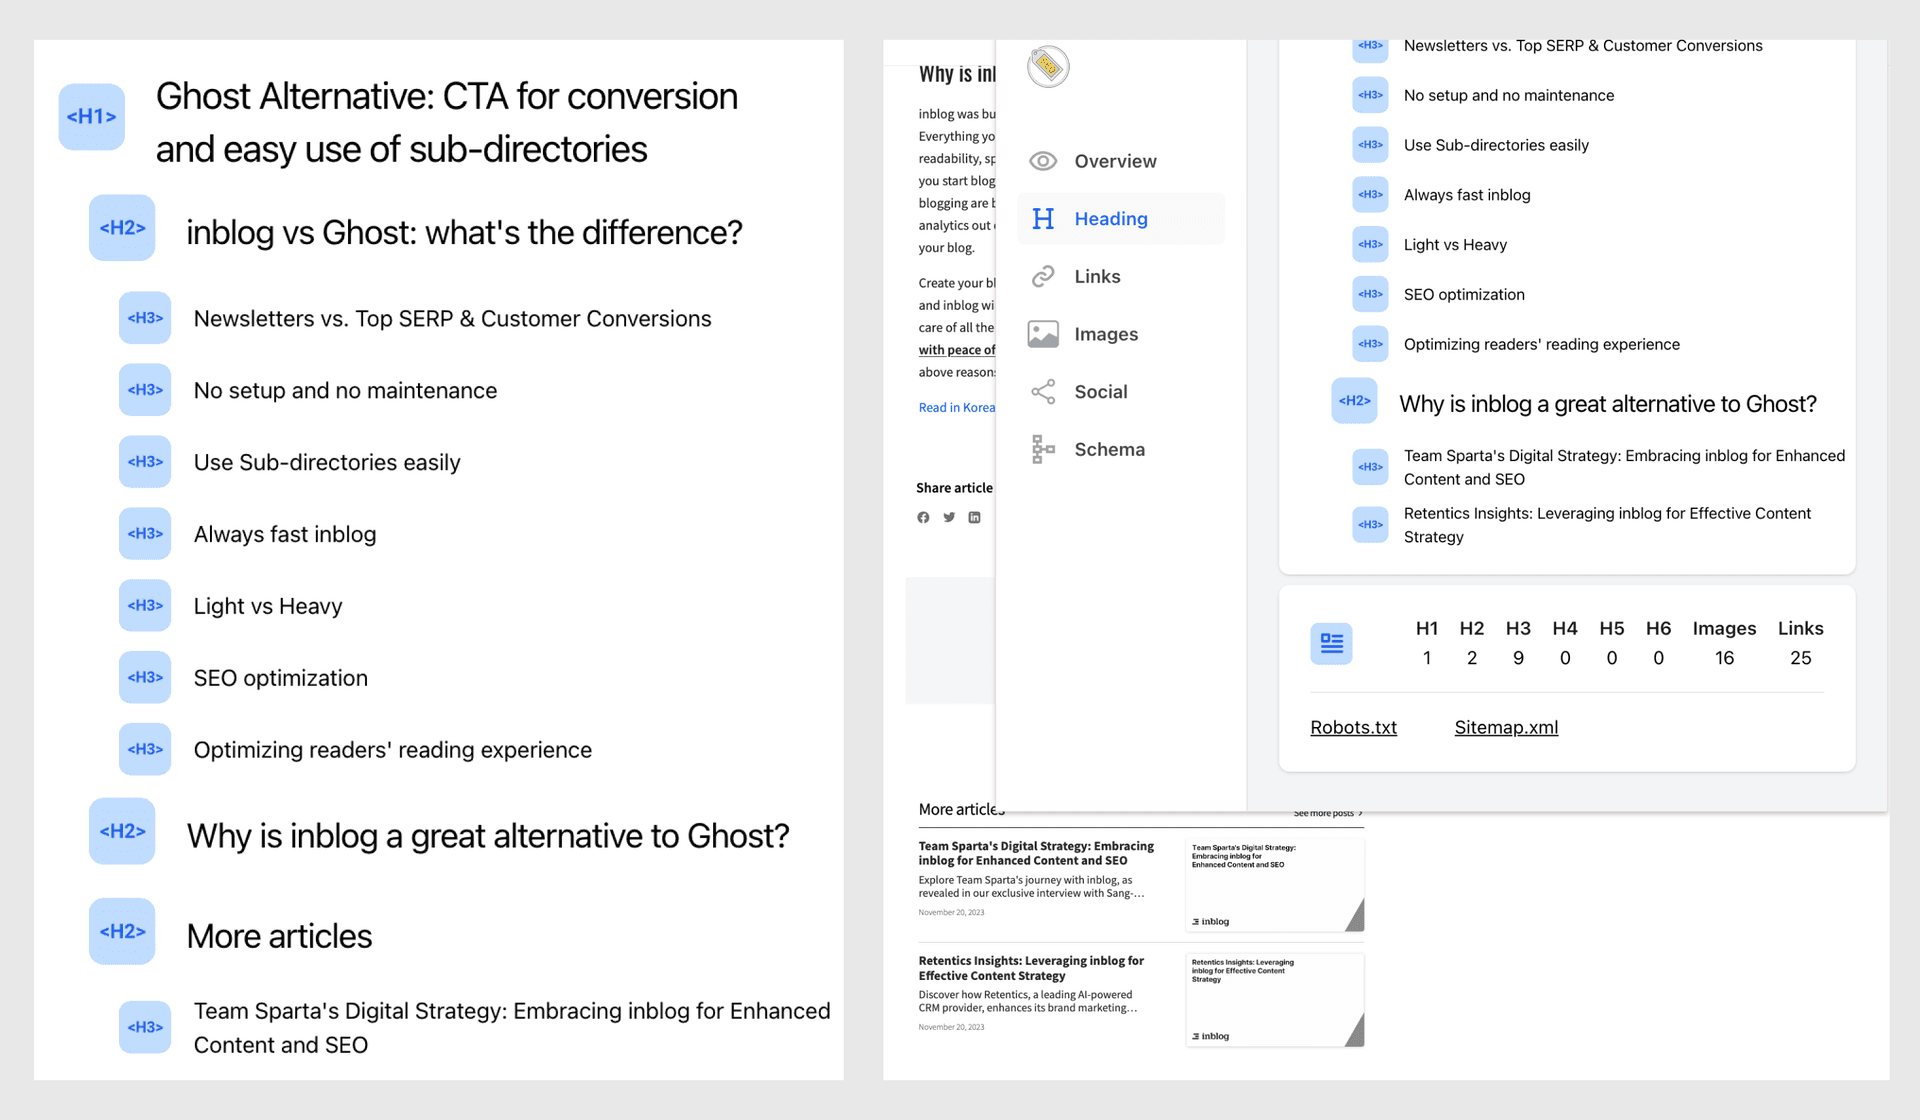Open the Team Sparta article thumbnail image

1275,885
